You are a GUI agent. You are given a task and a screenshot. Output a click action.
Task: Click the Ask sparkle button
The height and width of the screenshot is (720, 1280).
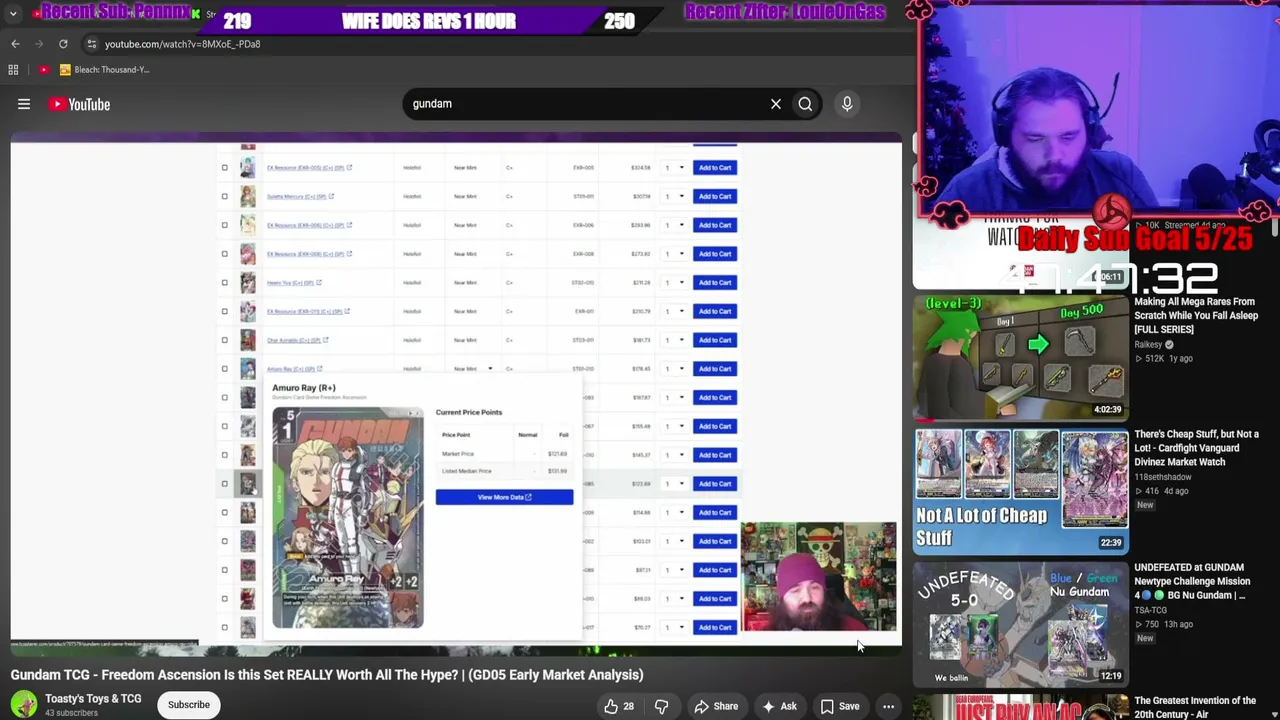779,706
